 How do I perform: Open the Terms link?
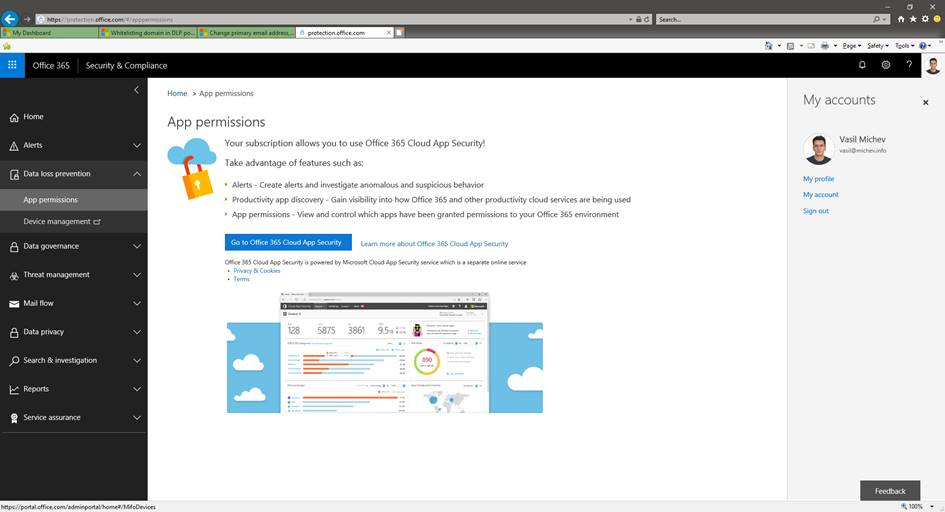(x=241, y=279)
